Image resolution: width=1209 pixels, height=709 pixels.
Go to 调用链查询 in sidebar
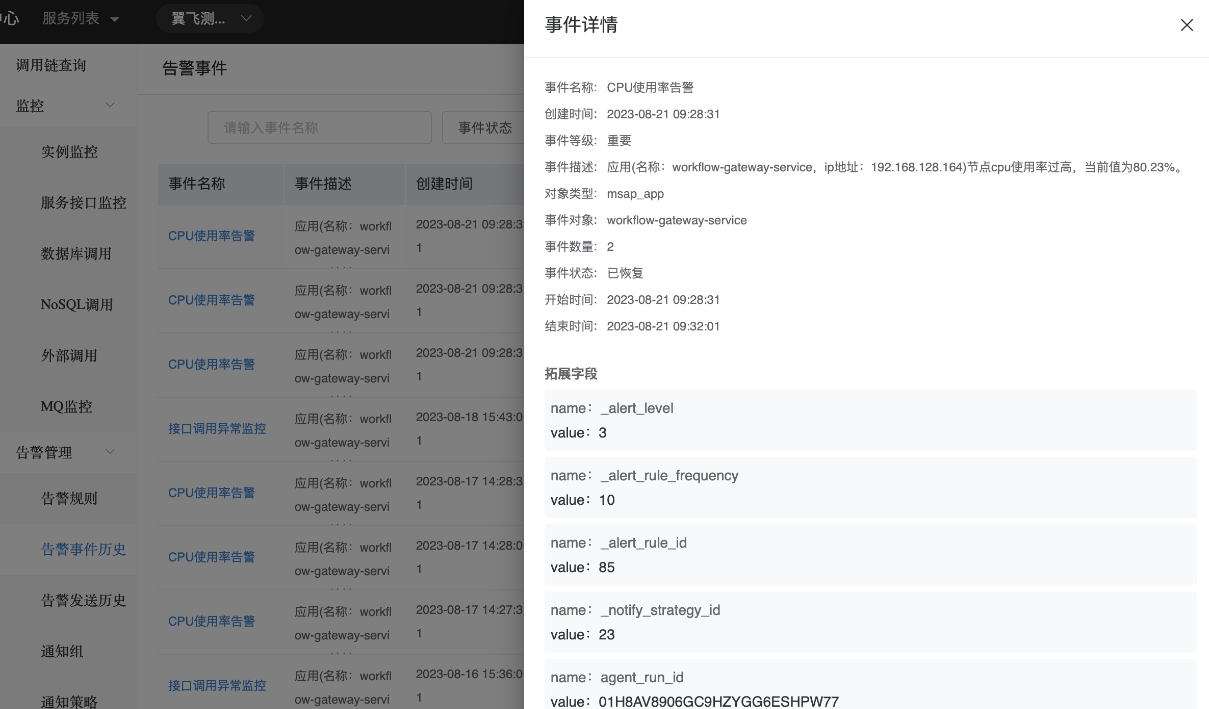51,65
